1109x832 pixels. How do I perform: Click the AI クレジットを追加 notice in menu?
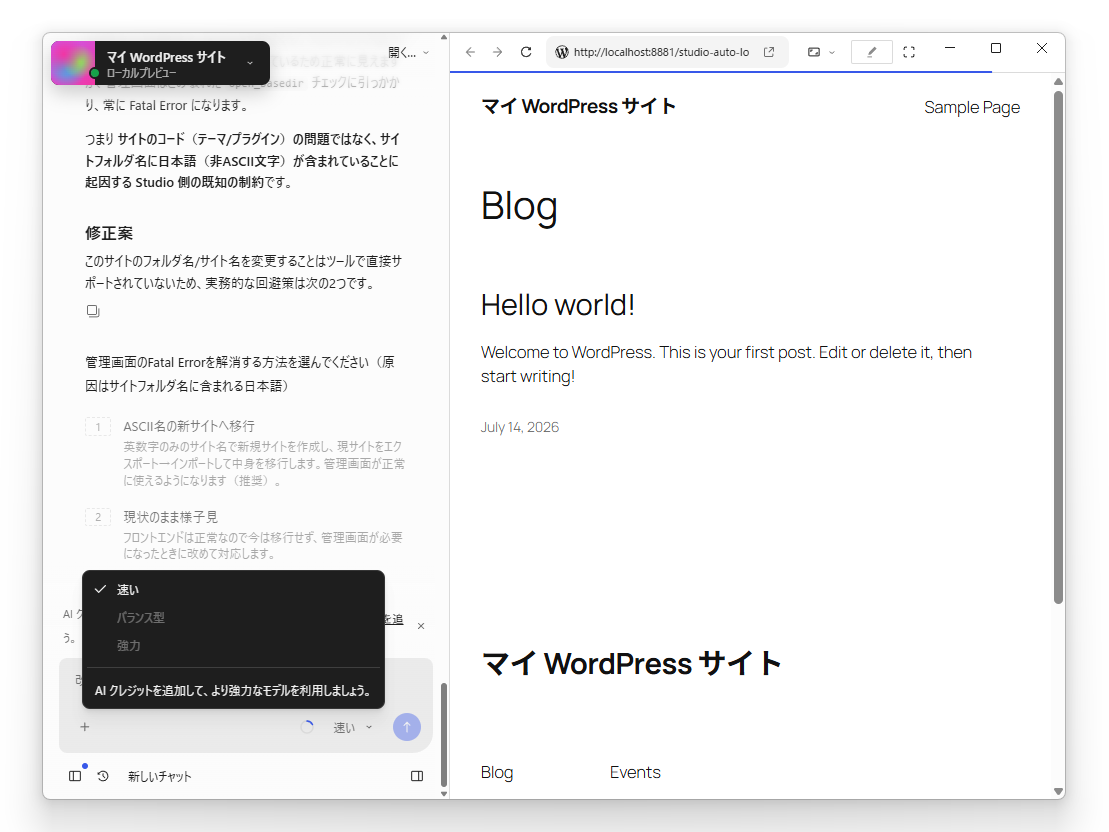pos(233,691)
